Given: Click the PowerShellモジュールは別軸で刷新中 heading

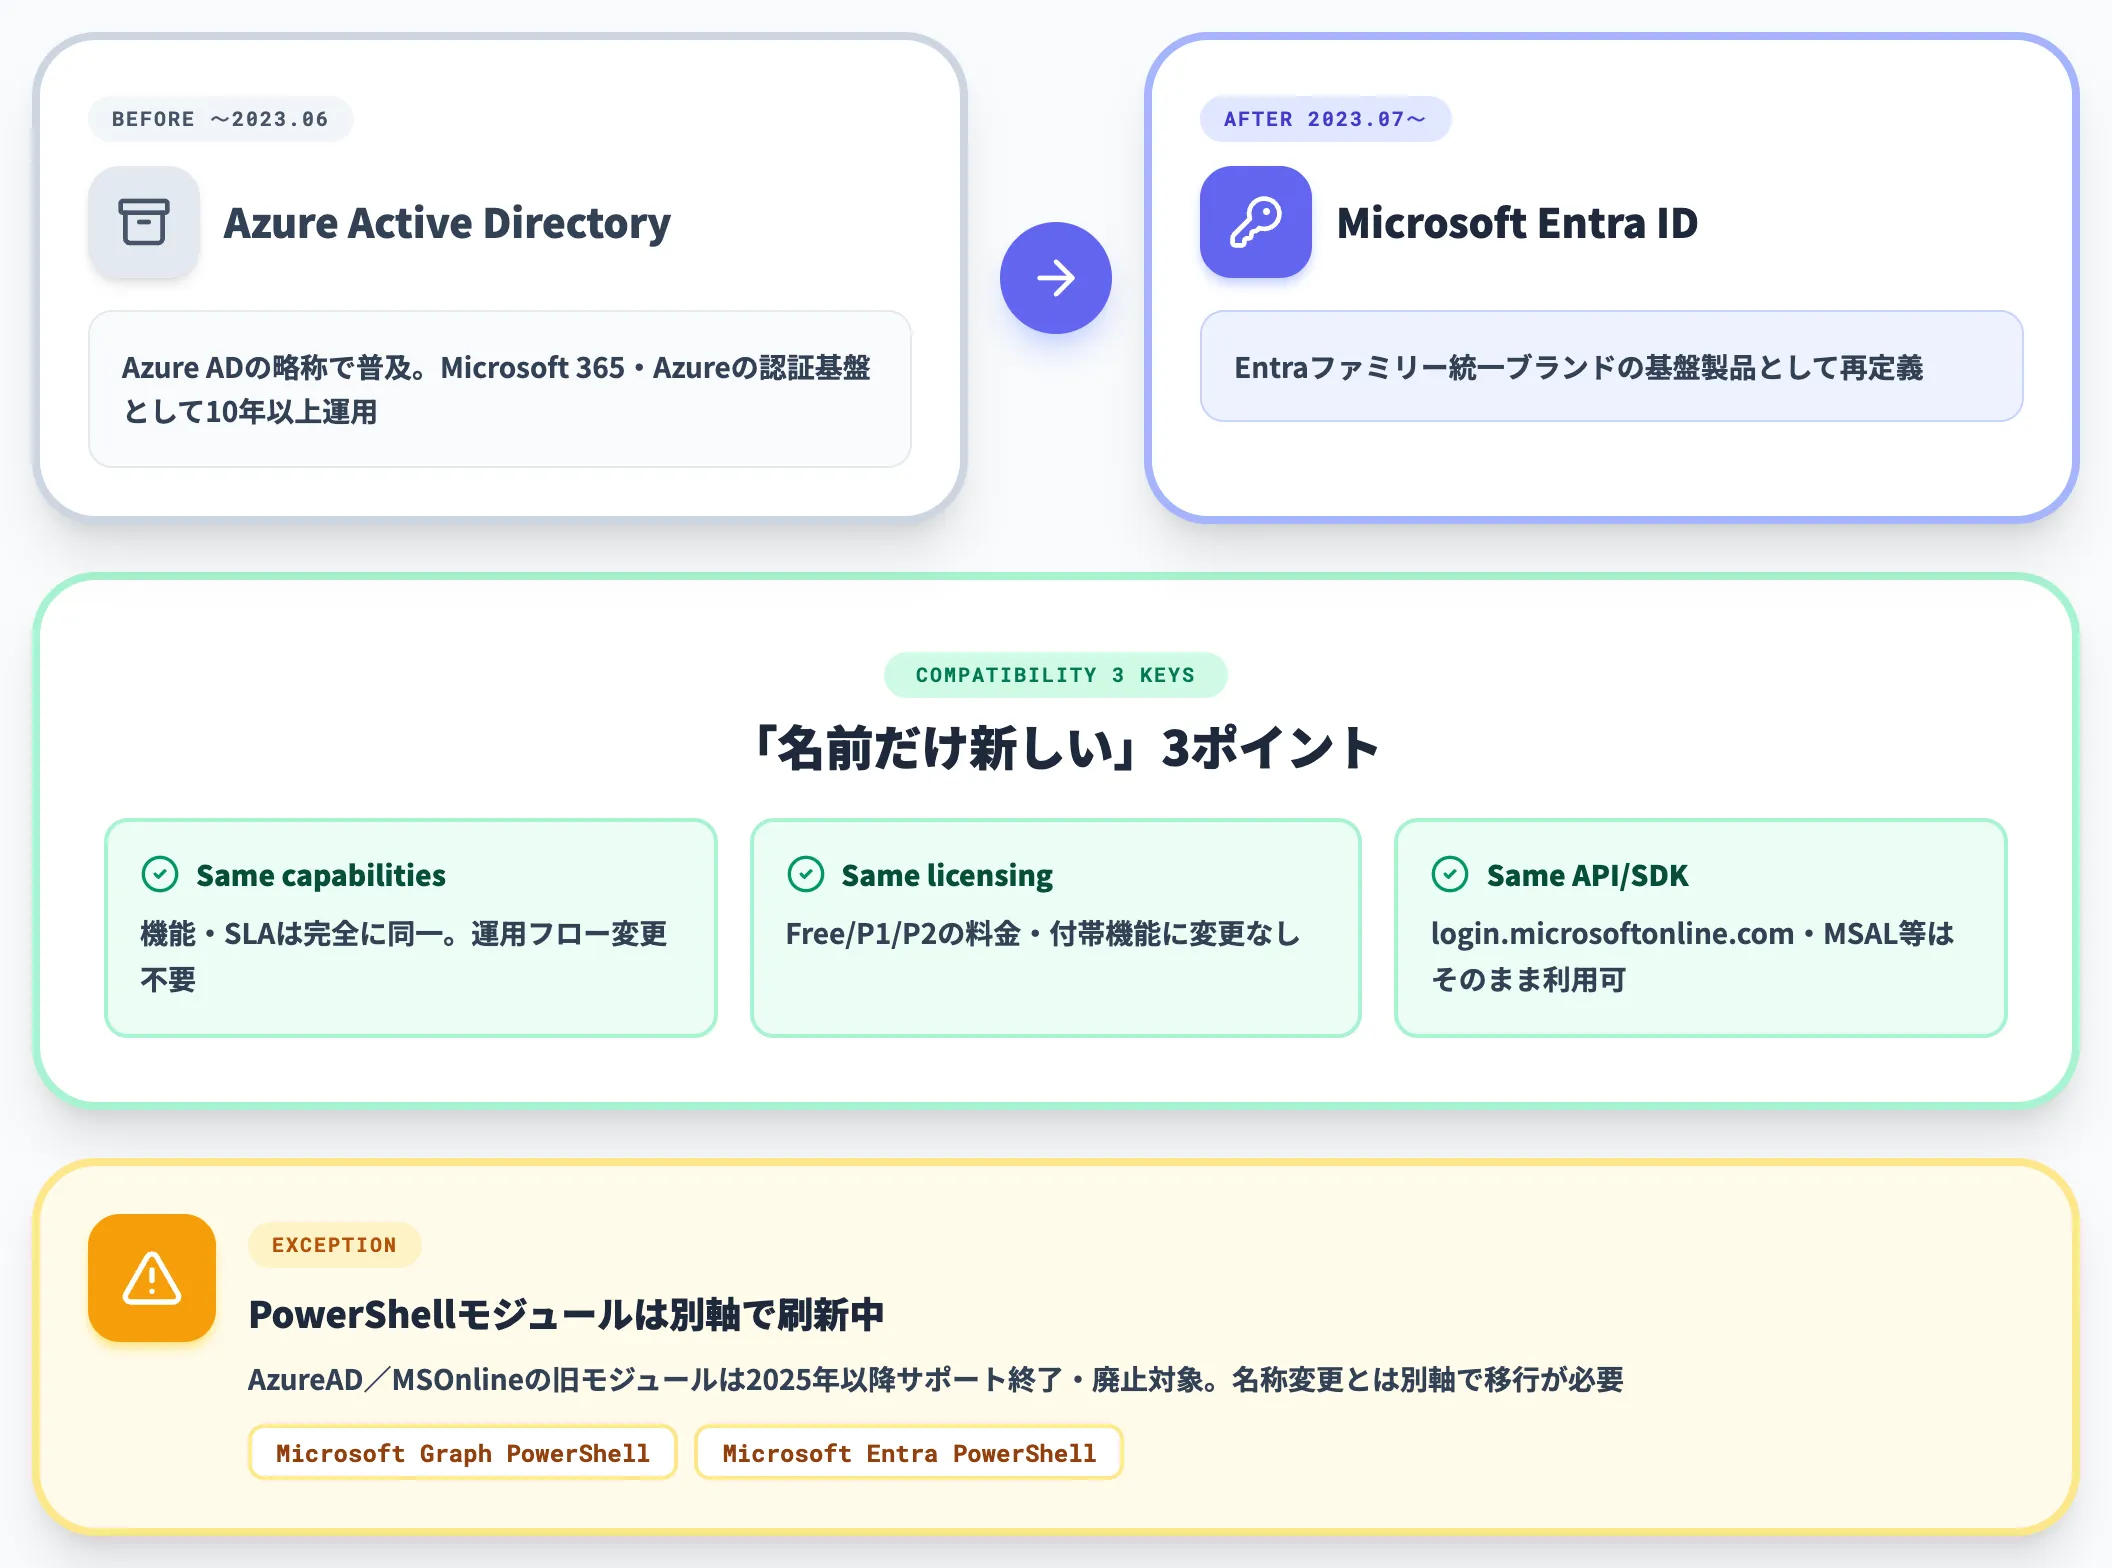Looking at the screenshot, I should point(566,1314).
